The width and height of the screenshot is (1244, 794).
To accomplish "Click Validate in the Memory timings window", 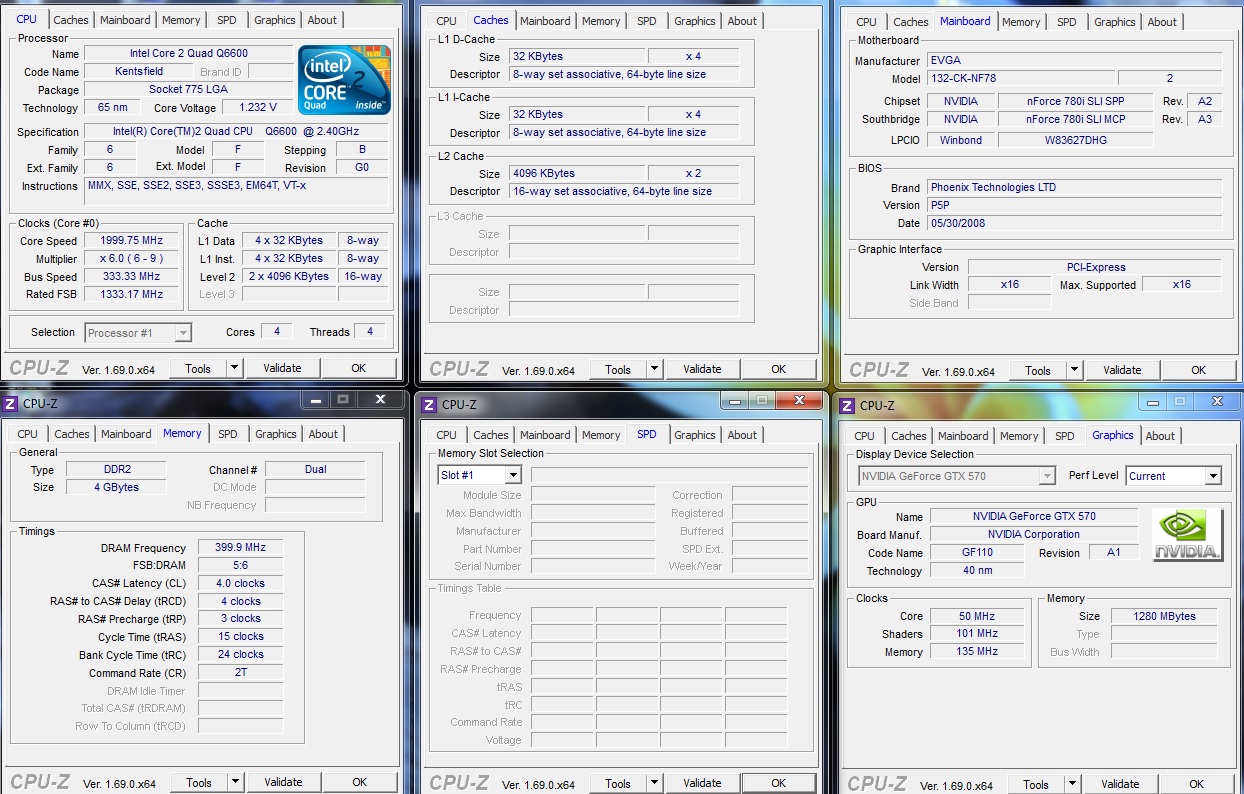I will tap(283, 782).
